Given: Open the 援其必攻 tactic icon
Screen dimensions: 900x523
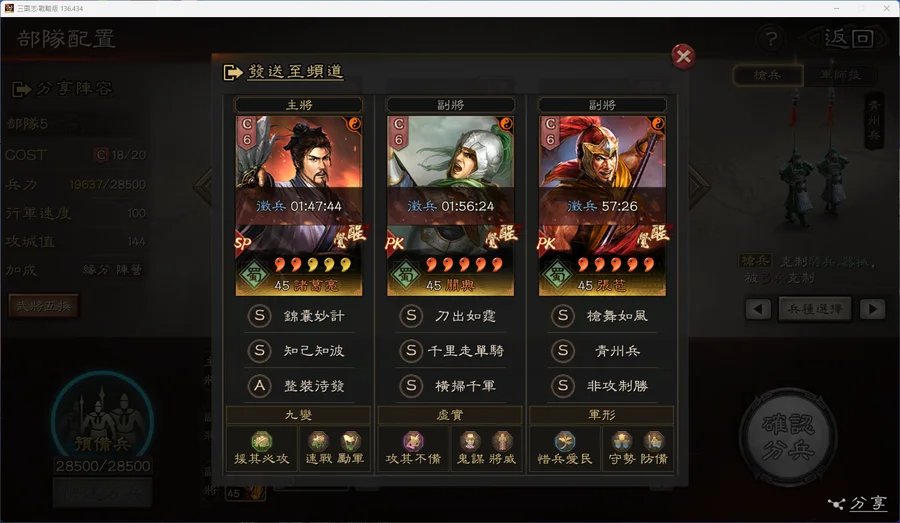Looking at the screenshot, I should [262, 441].
